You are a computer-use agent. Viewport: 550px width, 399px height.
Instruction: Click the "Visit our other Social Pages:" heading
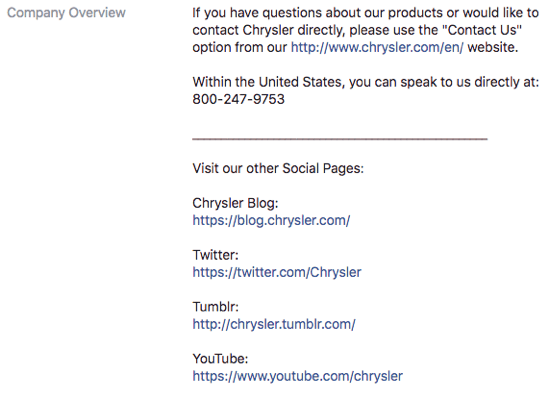[278, 169]
